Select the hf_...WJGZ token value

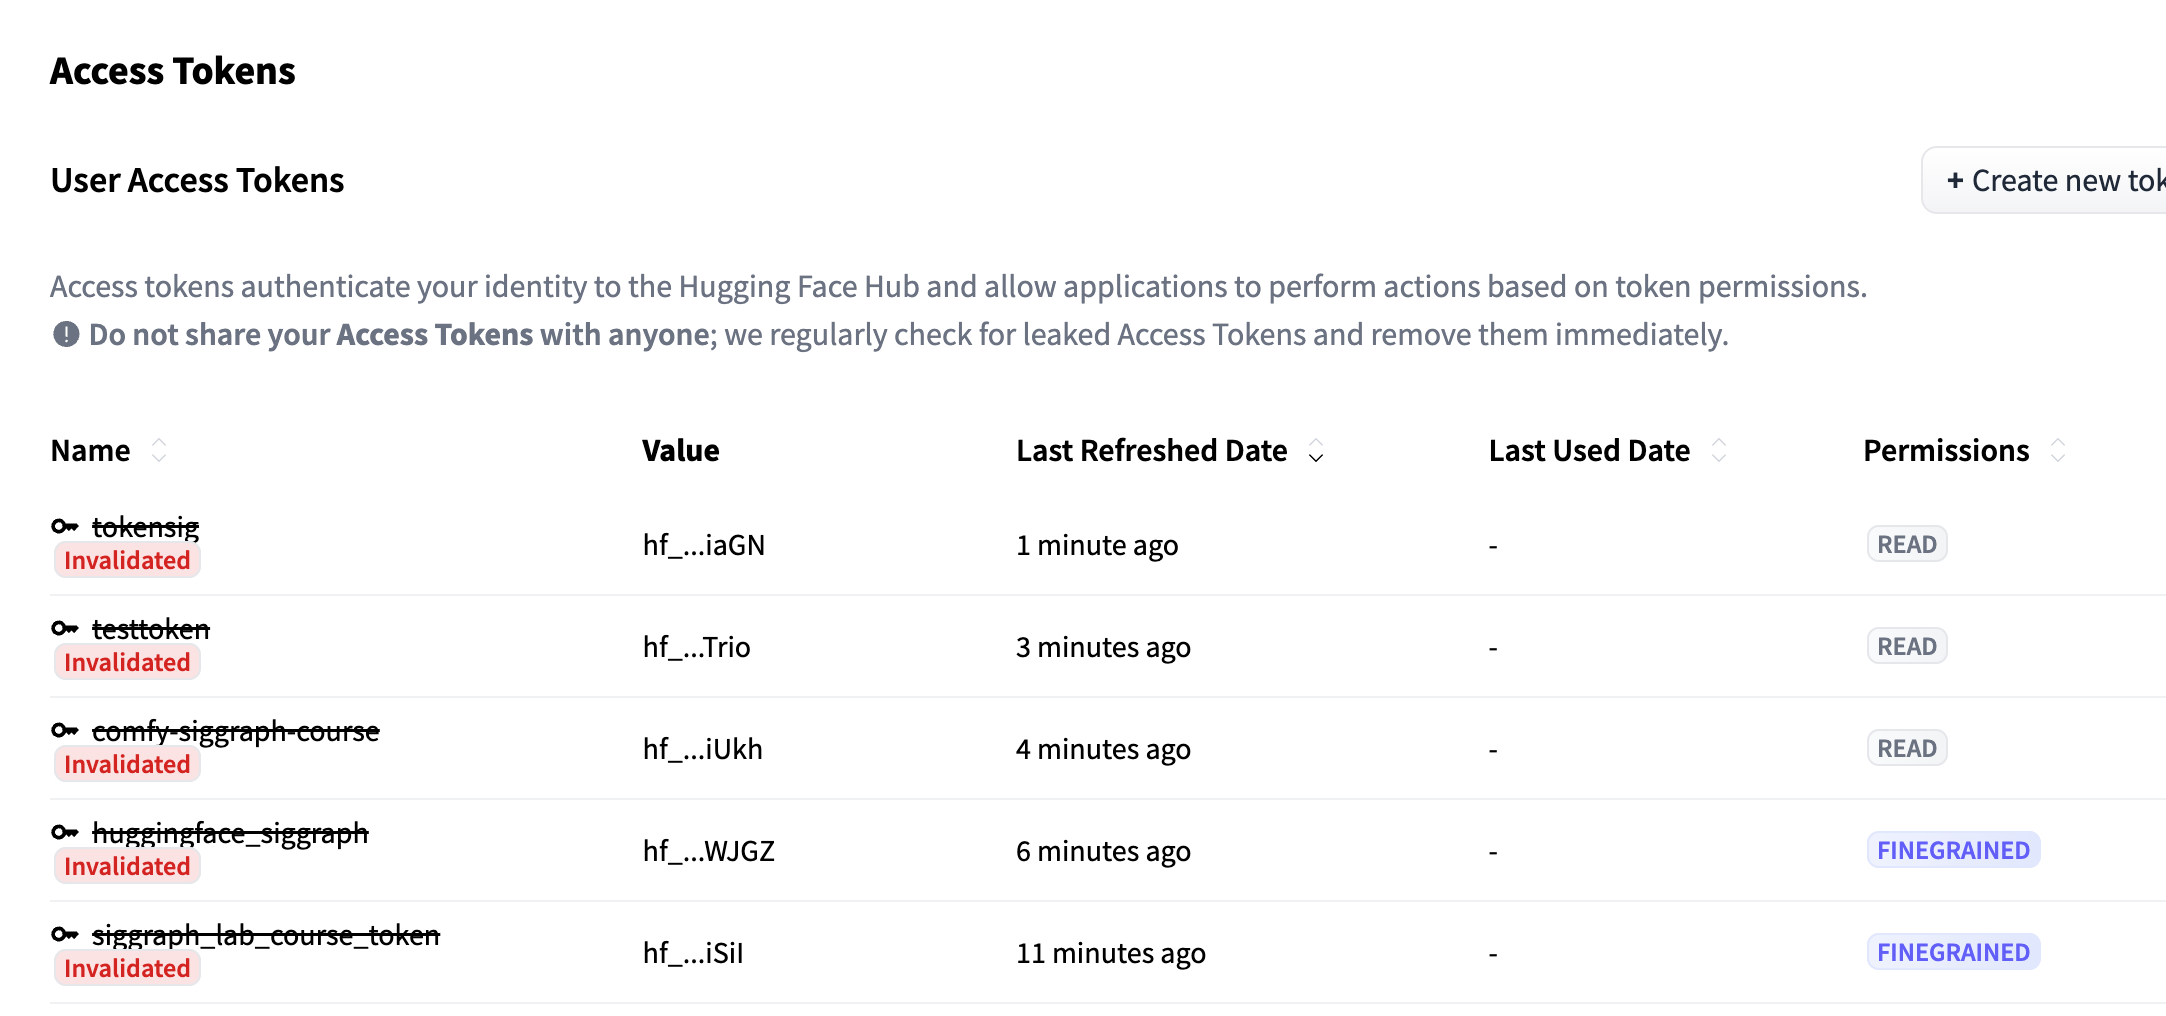pos(708,851)
